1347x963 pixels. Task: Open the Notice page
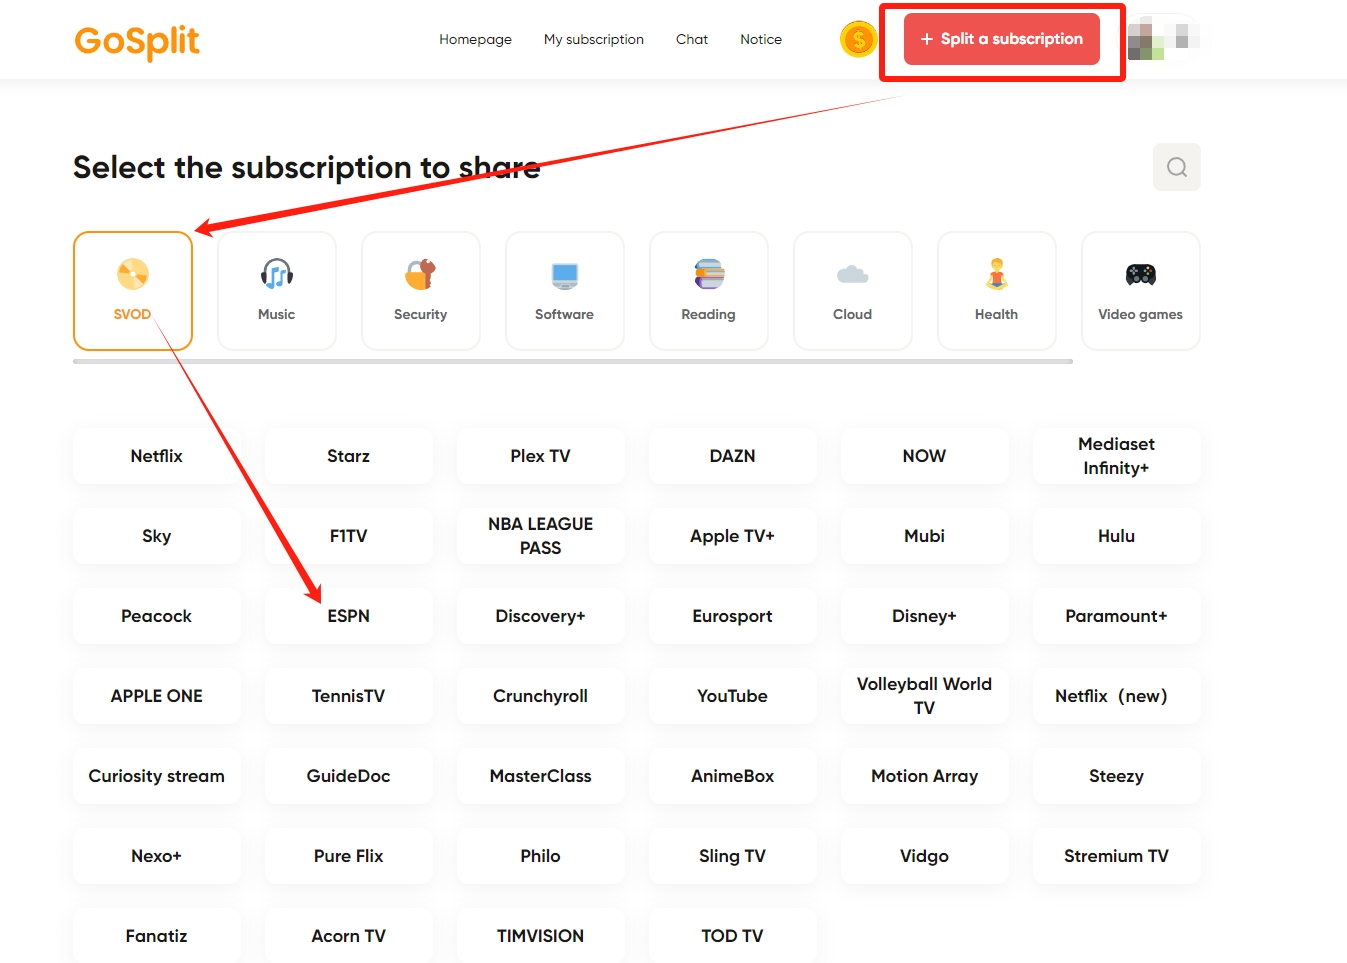pyautogui.click(x=761, y=39)
